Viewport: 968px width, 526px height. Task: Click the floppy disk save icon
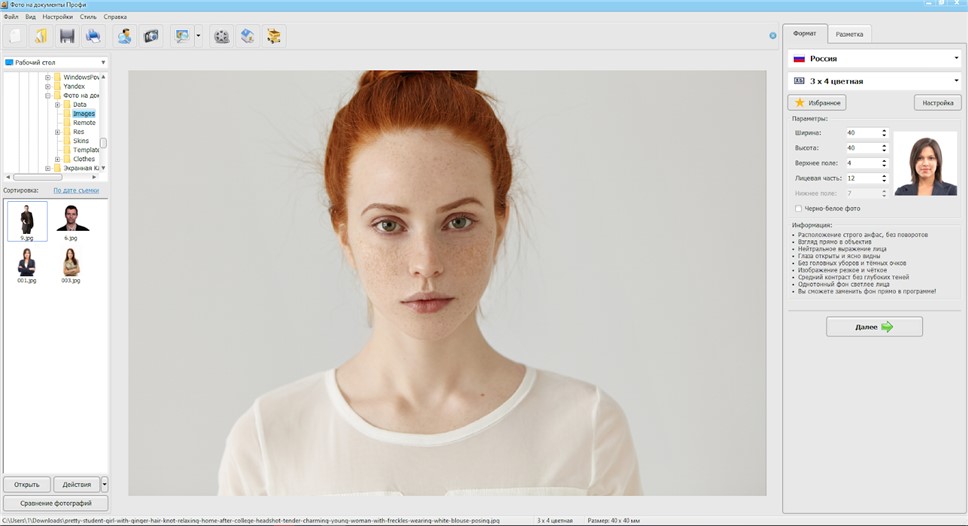pyautogui.click(x=67, y=36)
